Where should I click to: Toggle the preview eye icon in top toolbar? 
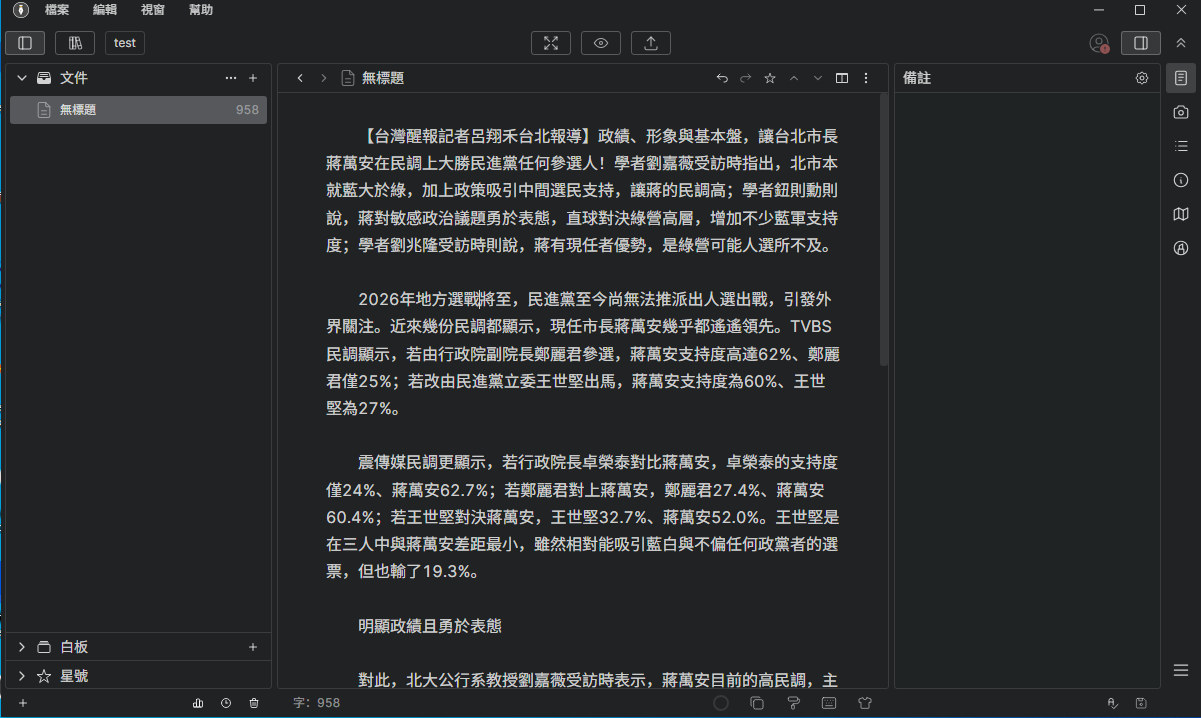pos(600,43)
